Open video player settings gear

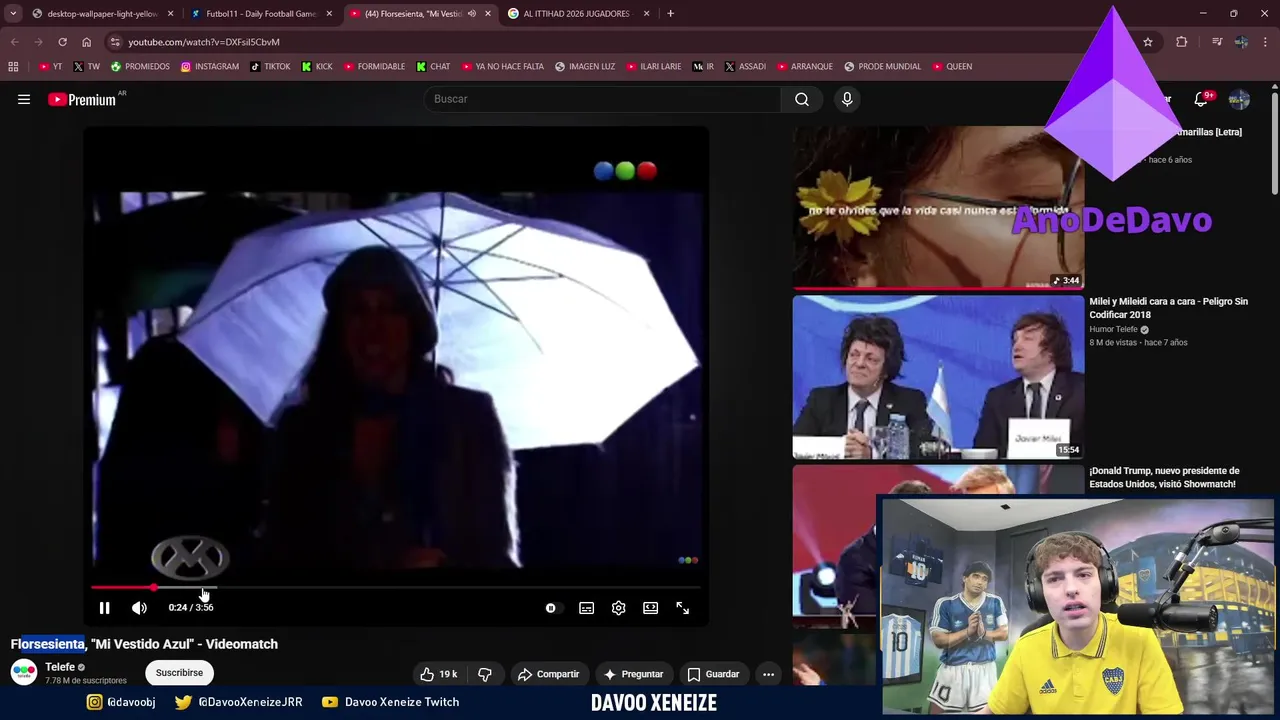618,608
